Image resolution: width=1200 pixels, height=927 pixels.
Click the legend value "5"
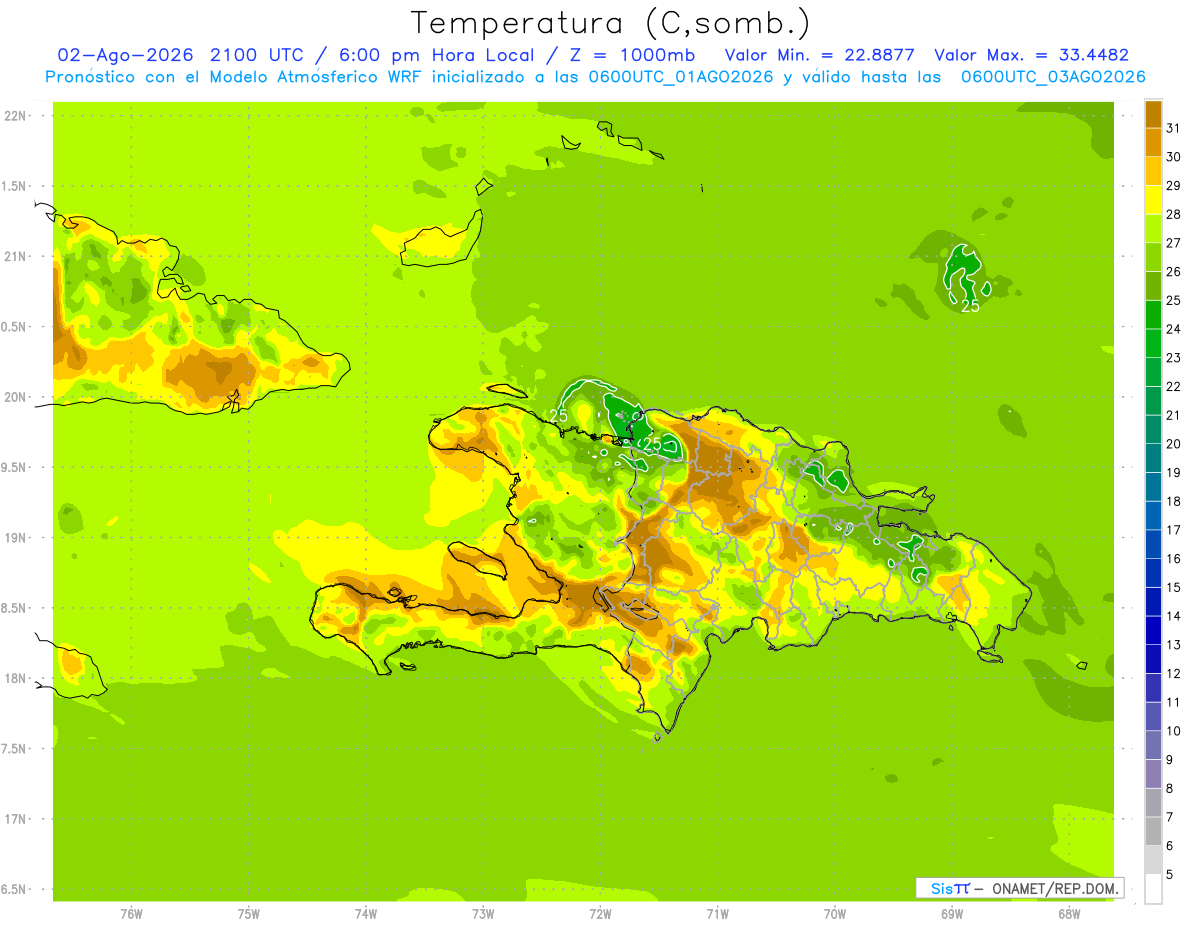[1171, 875]
